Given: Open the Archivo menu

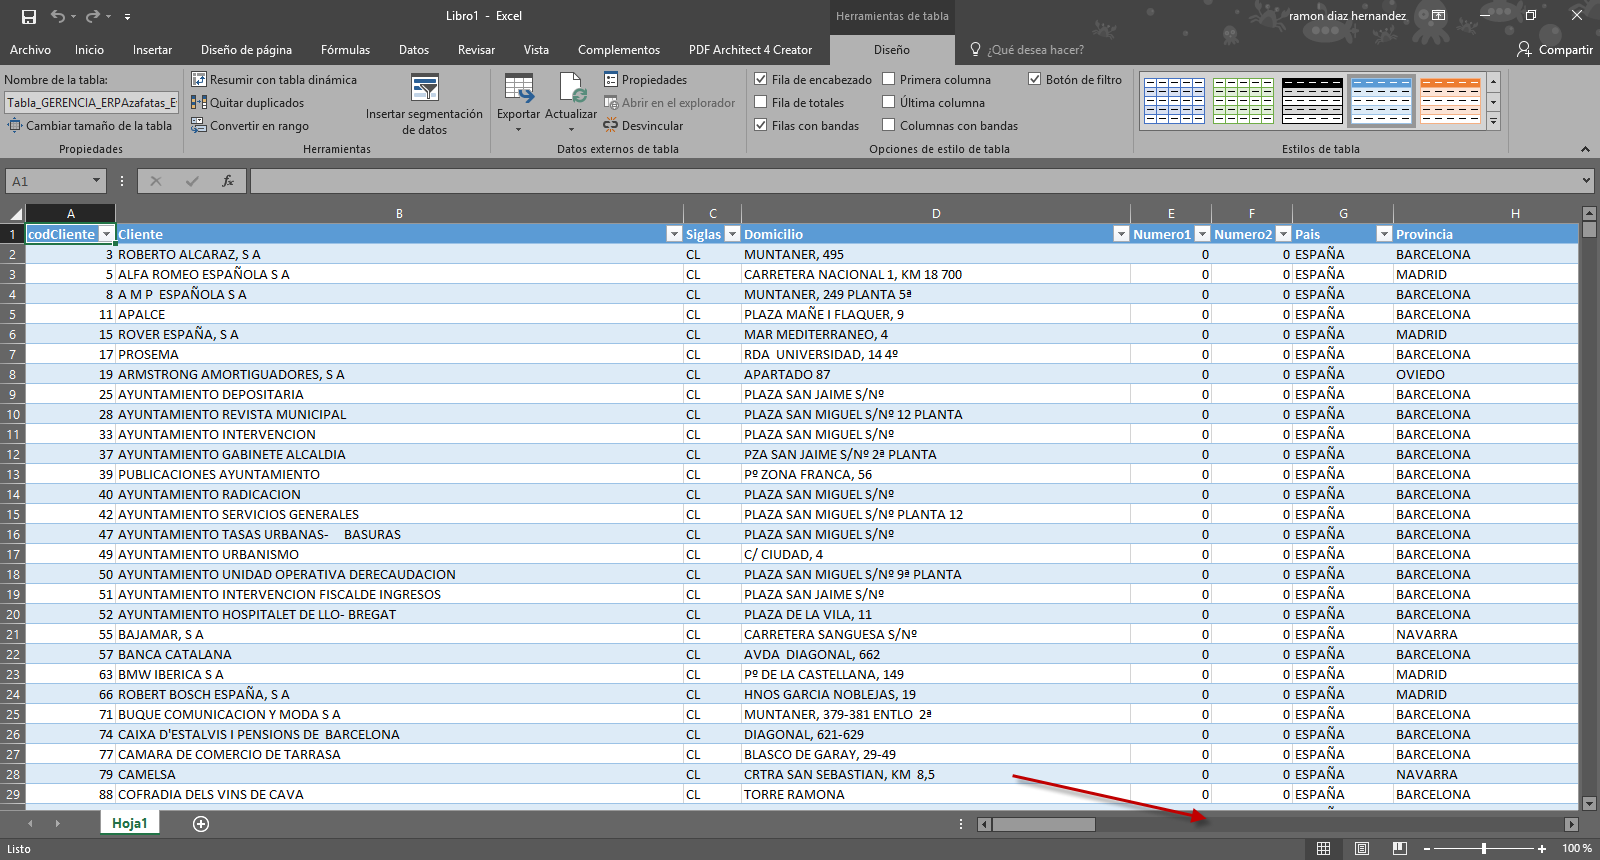Looking at the screenshot, I should [30, 50].
